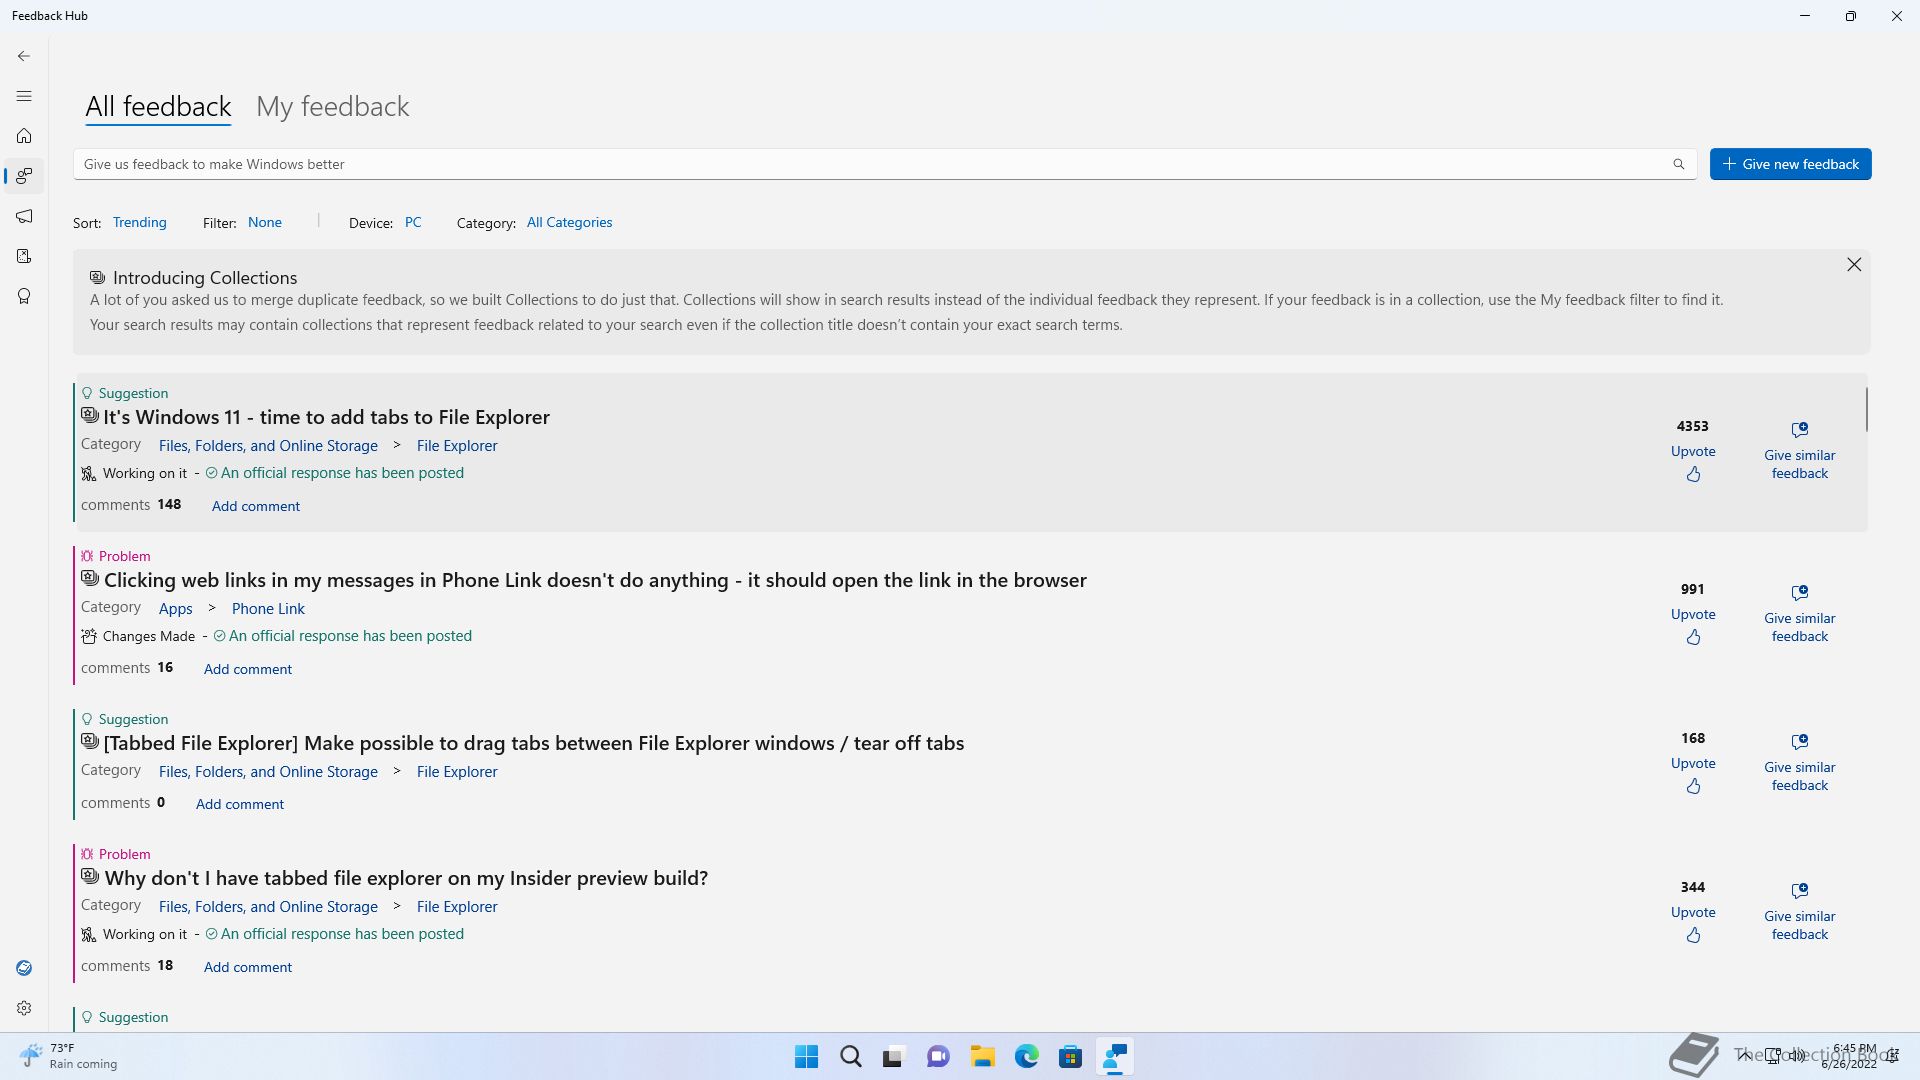Open File Explorer from taskbar
The image size is (1920, 1080).
pyautogui.click(x=983, y=1057)
